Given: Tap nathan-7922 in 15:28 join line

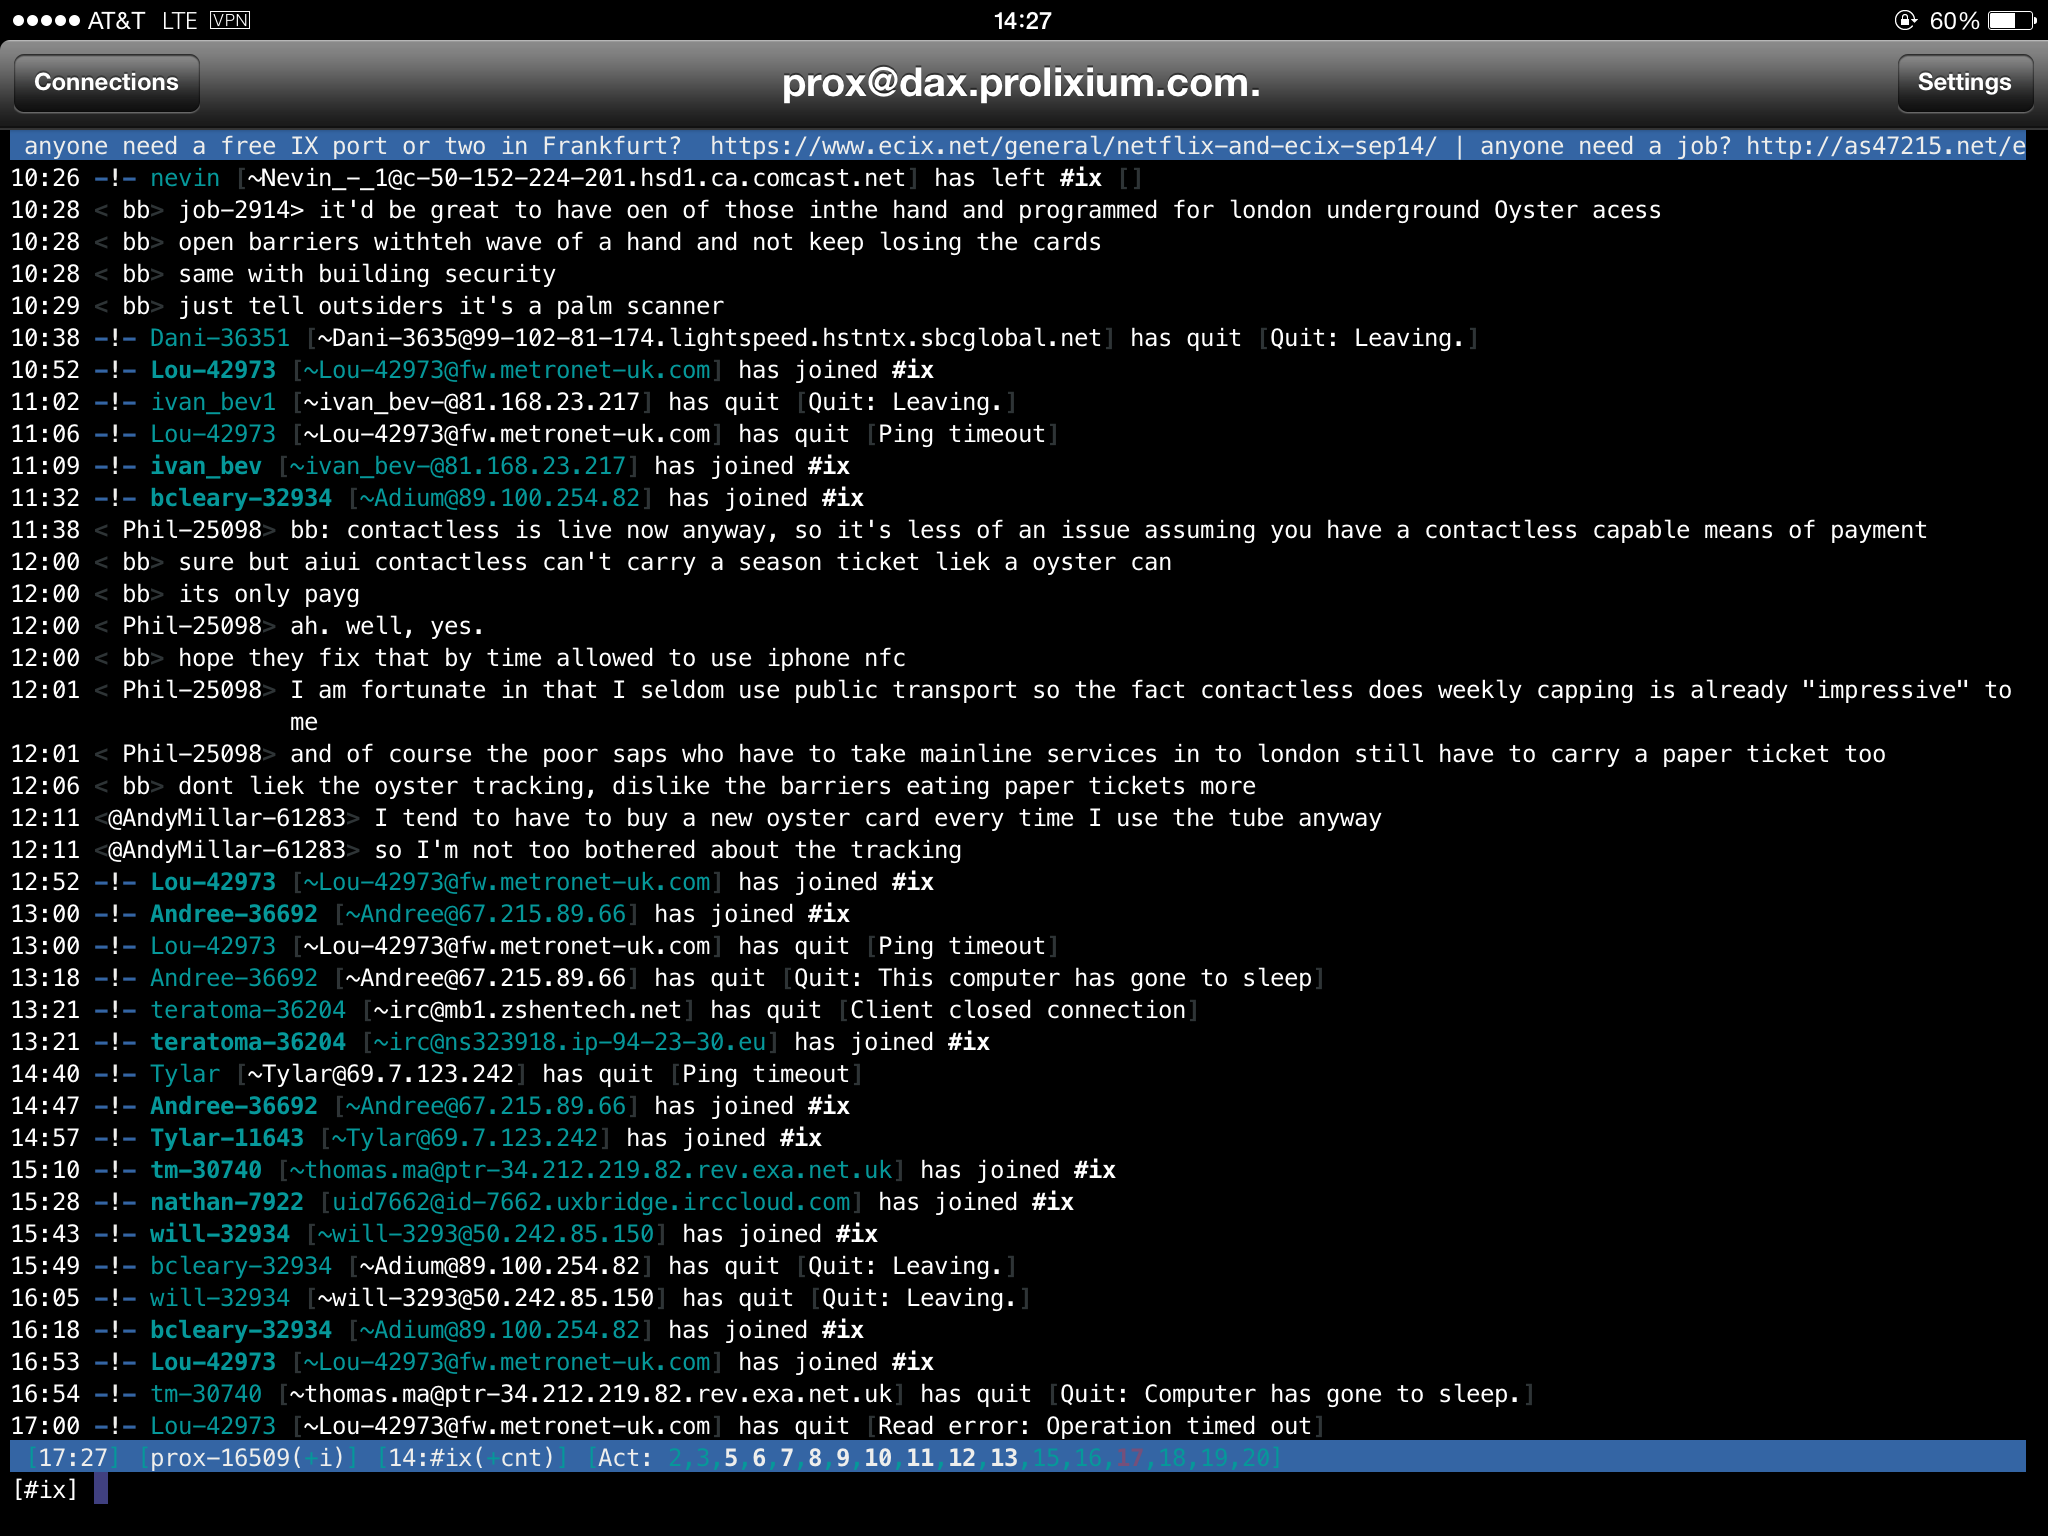Looking at the screenshot, I should point(227,1202).
